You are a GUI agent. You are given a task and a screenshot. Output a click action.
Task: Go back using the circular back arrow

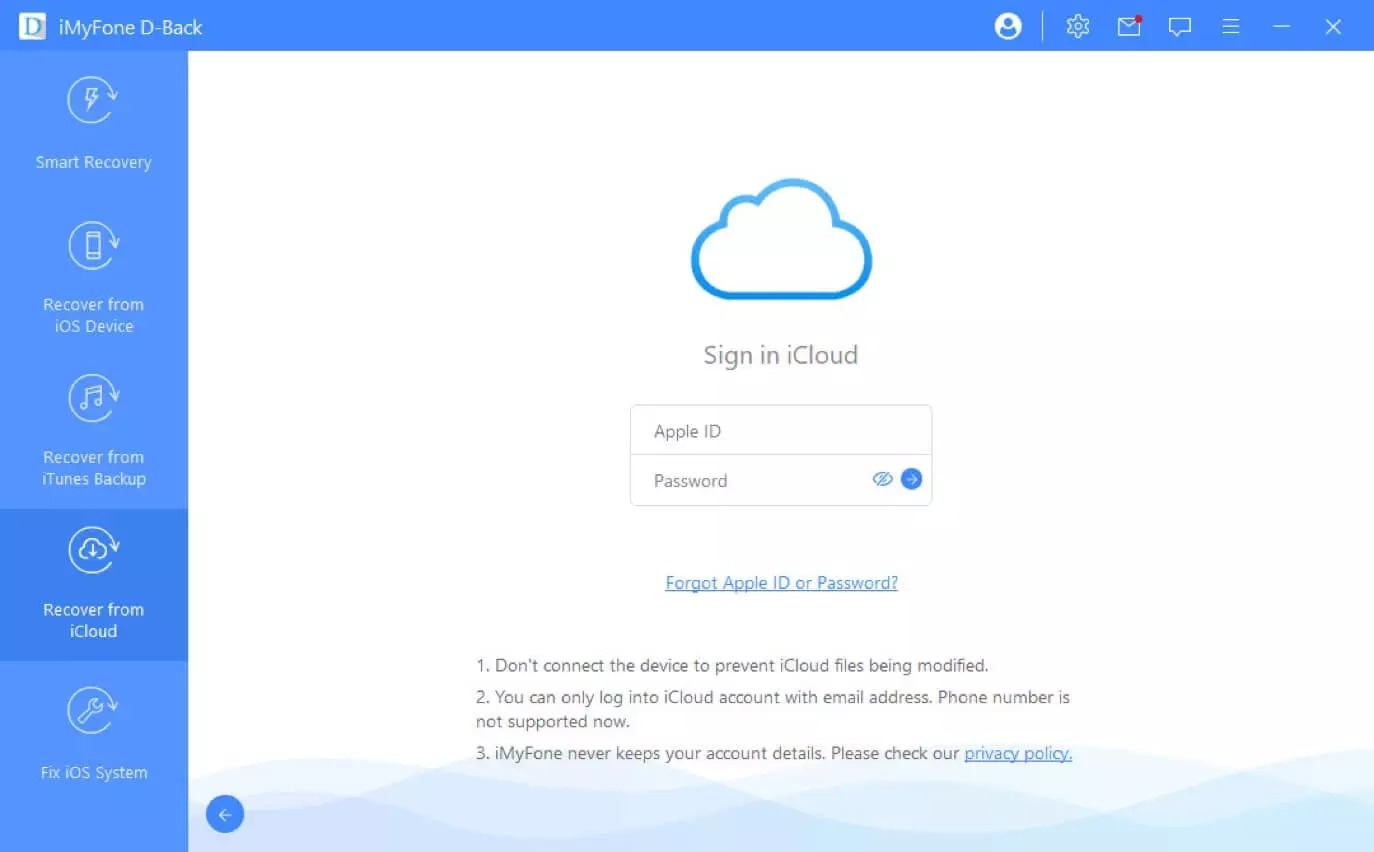224,814
